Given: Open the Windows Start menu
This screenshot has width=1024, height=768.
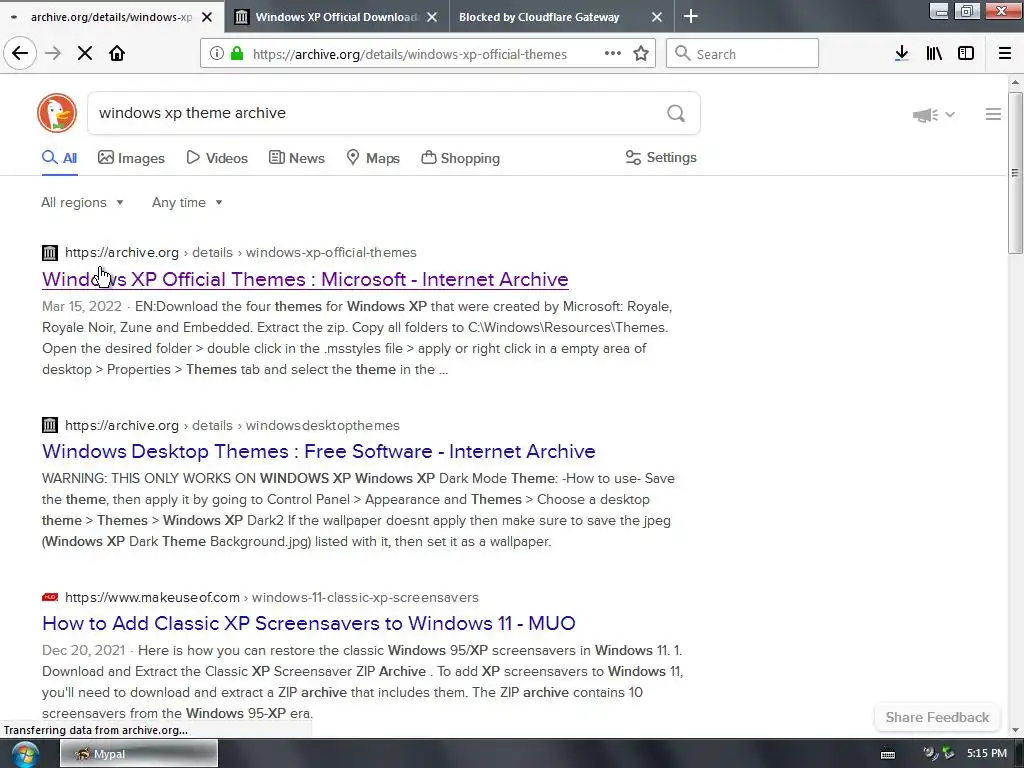Looking at the screenshot, I should tap(25, 754).
